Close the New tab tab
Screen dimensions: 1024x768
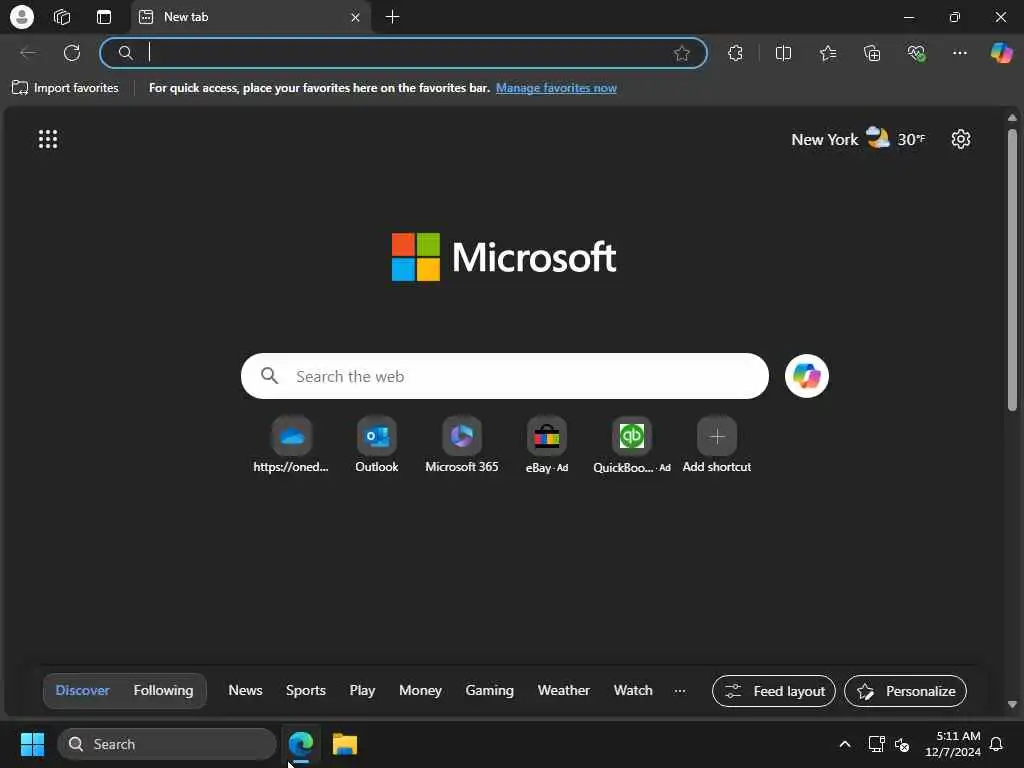355,18
